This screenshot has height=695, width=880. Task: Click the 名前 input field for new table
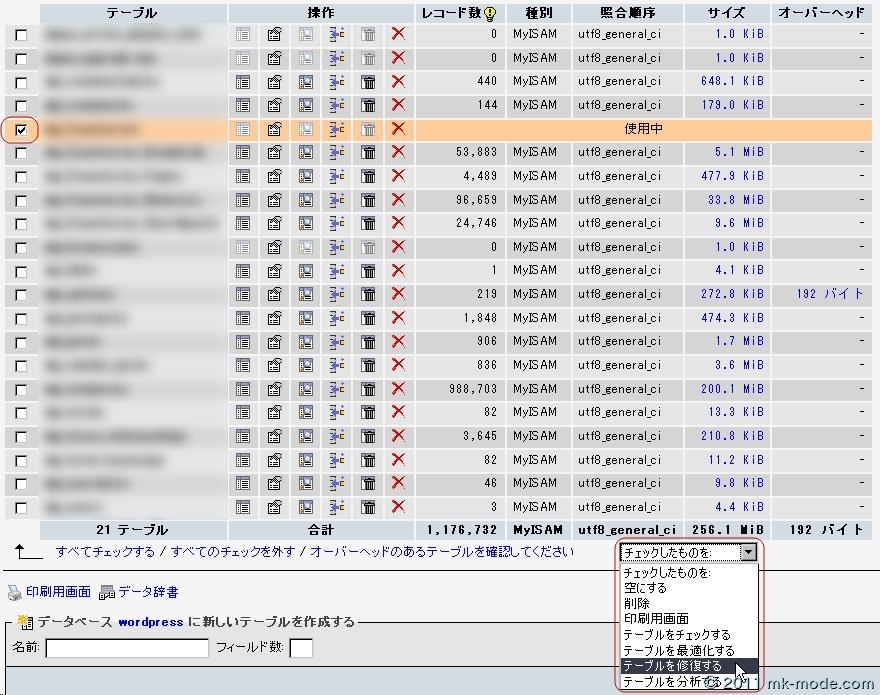pos(126,648)
